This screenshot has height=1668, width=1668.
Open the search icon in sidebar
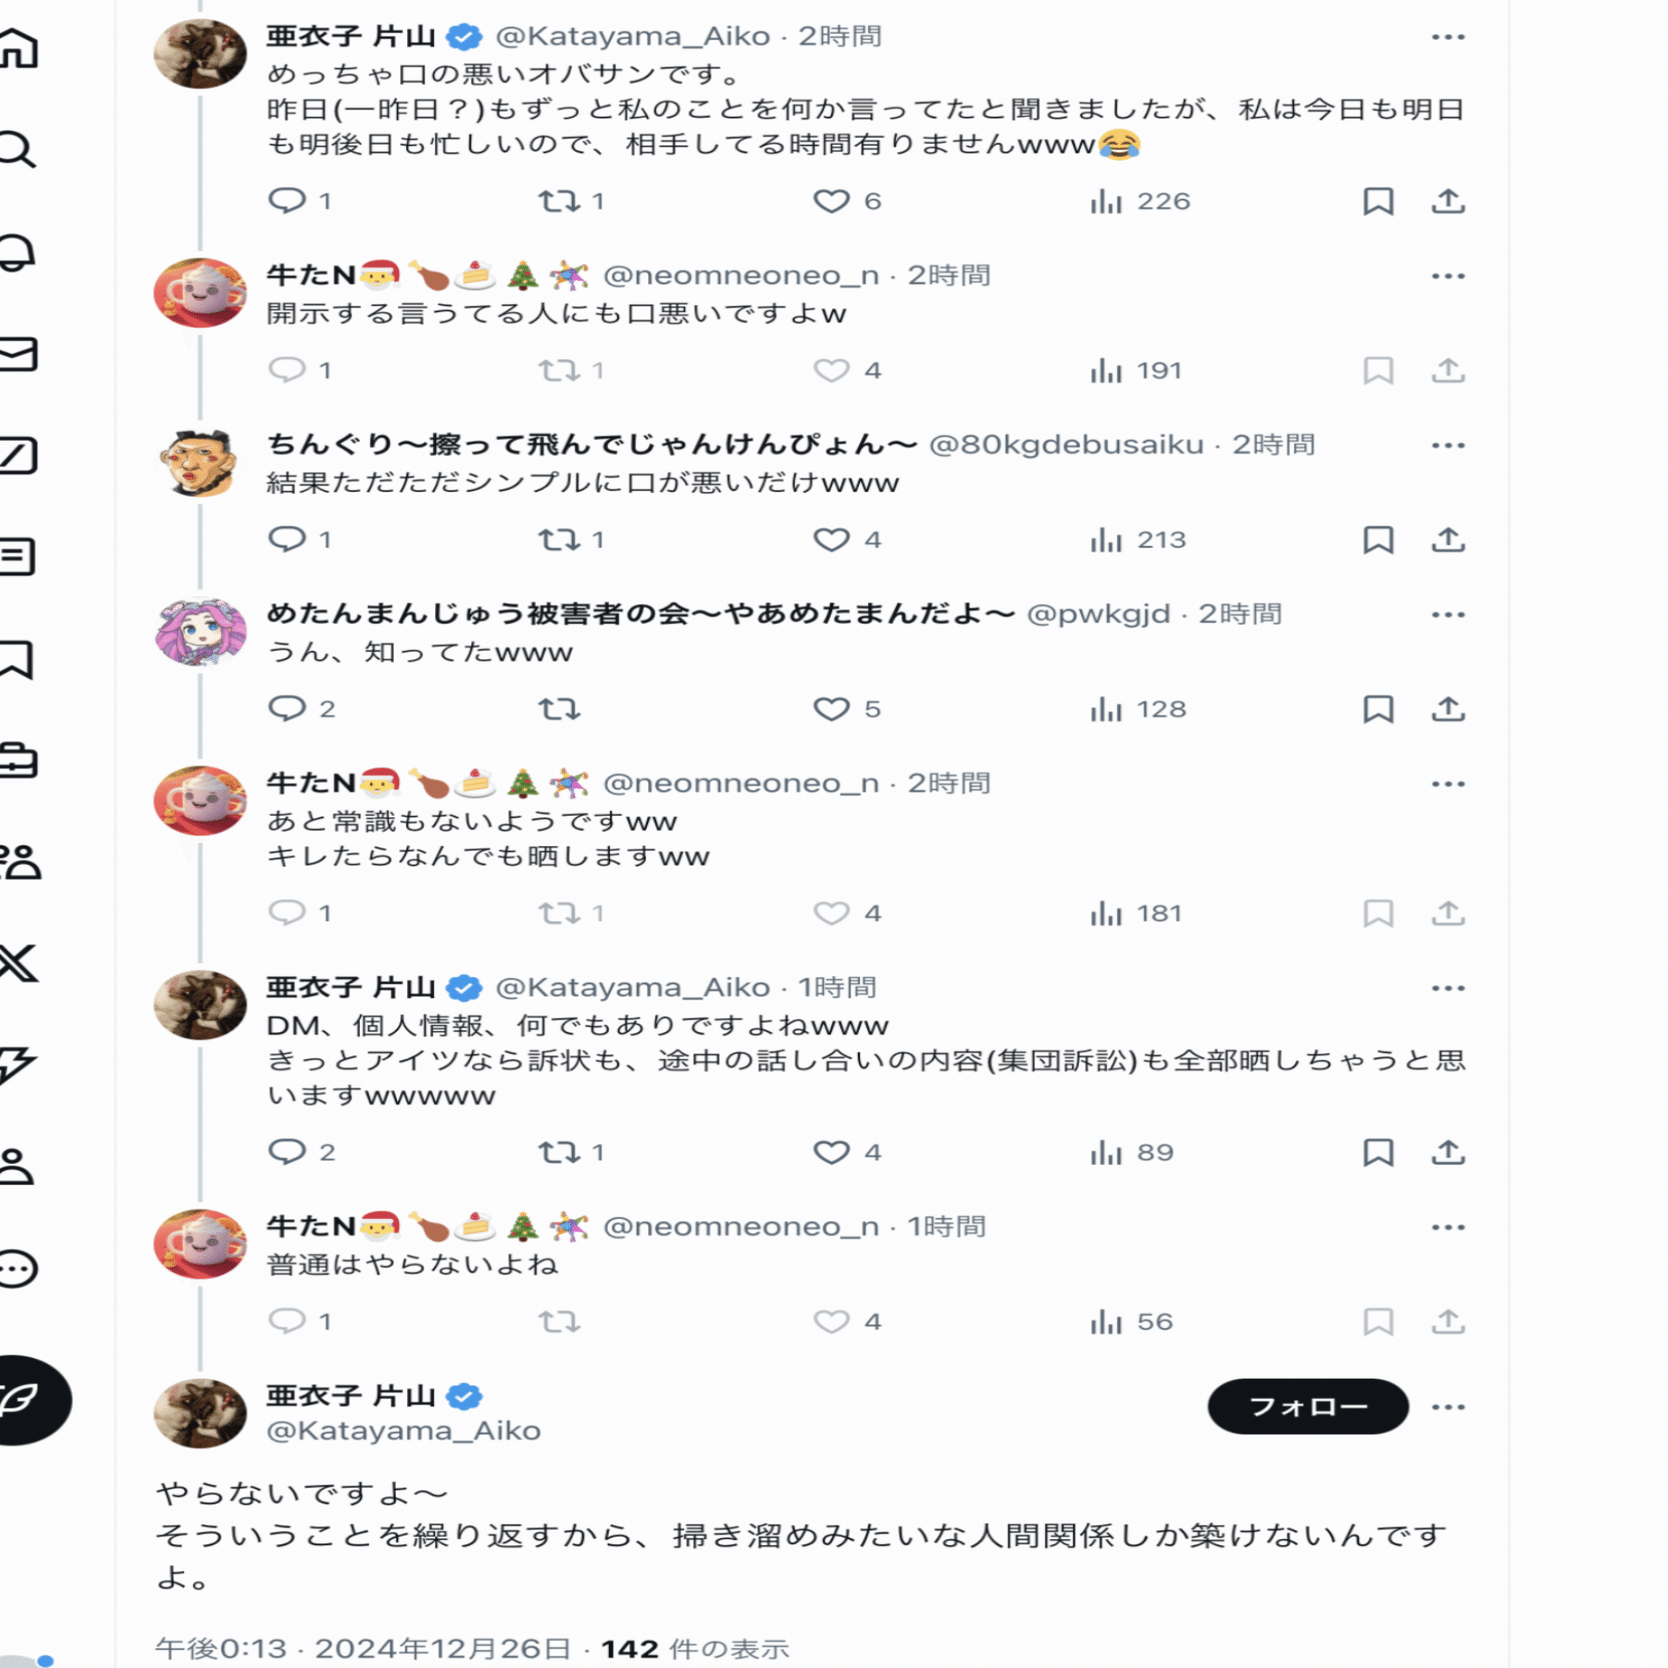coord(16,149)
